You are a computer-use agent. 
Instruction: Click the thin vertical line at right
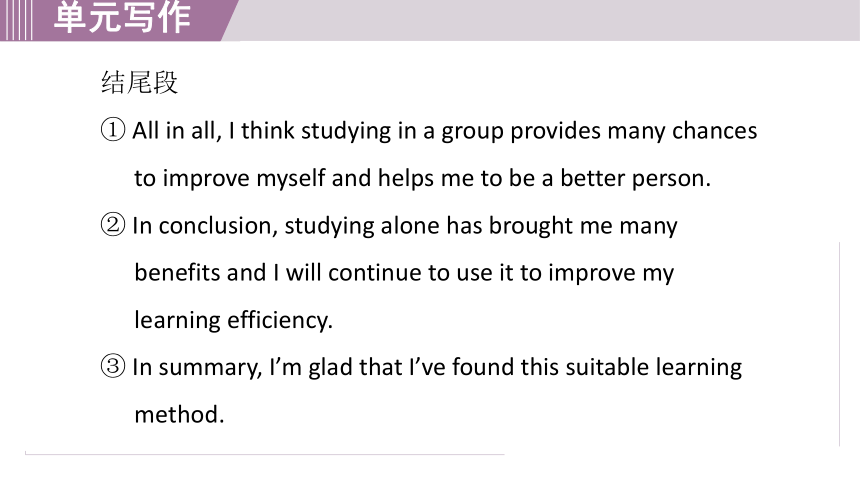pyautogui.click(x=840, y=344)
